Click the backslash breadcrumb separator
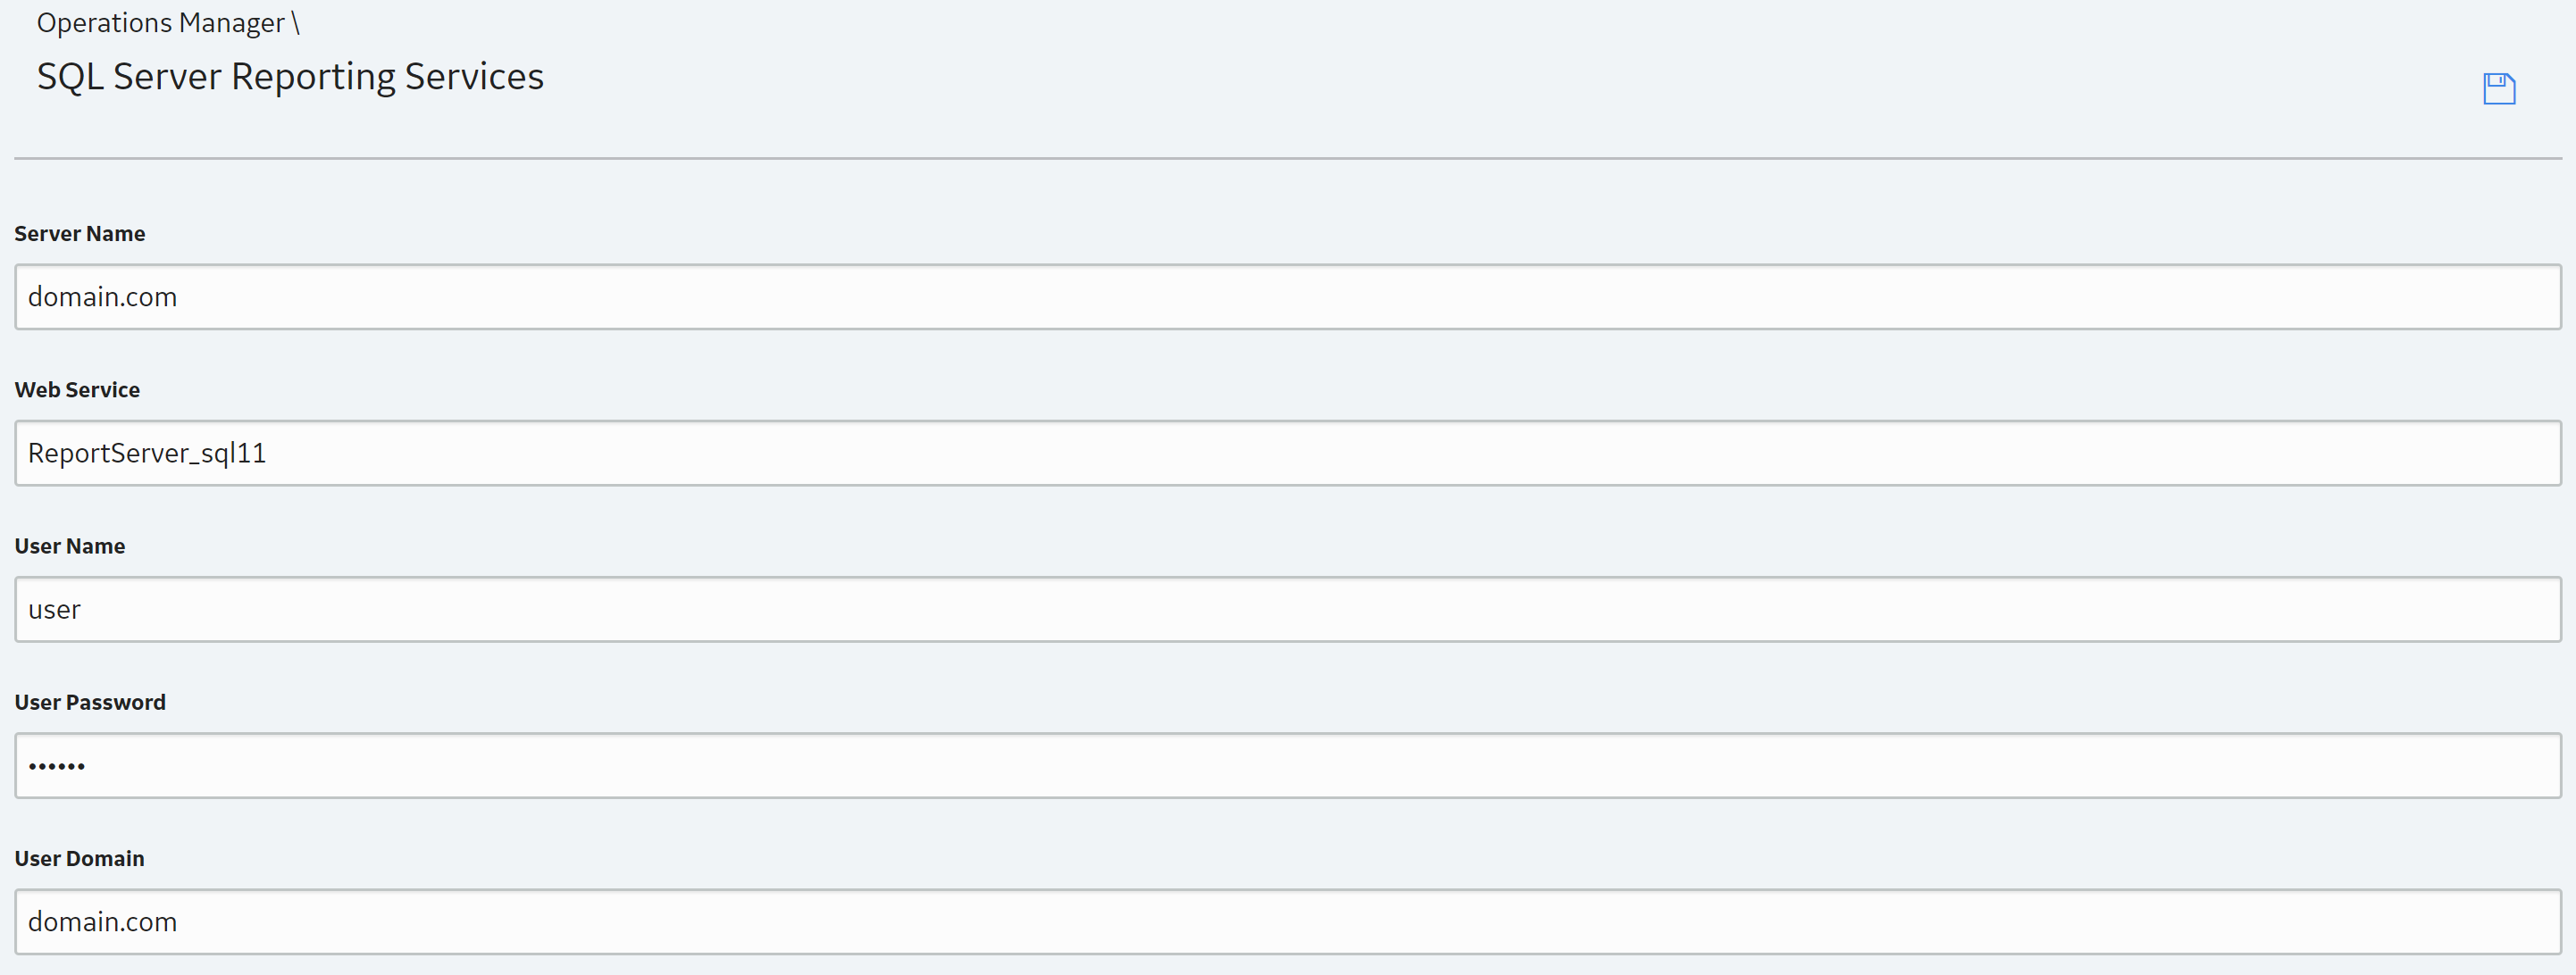2576x975 pixels. tap(296, 22)
